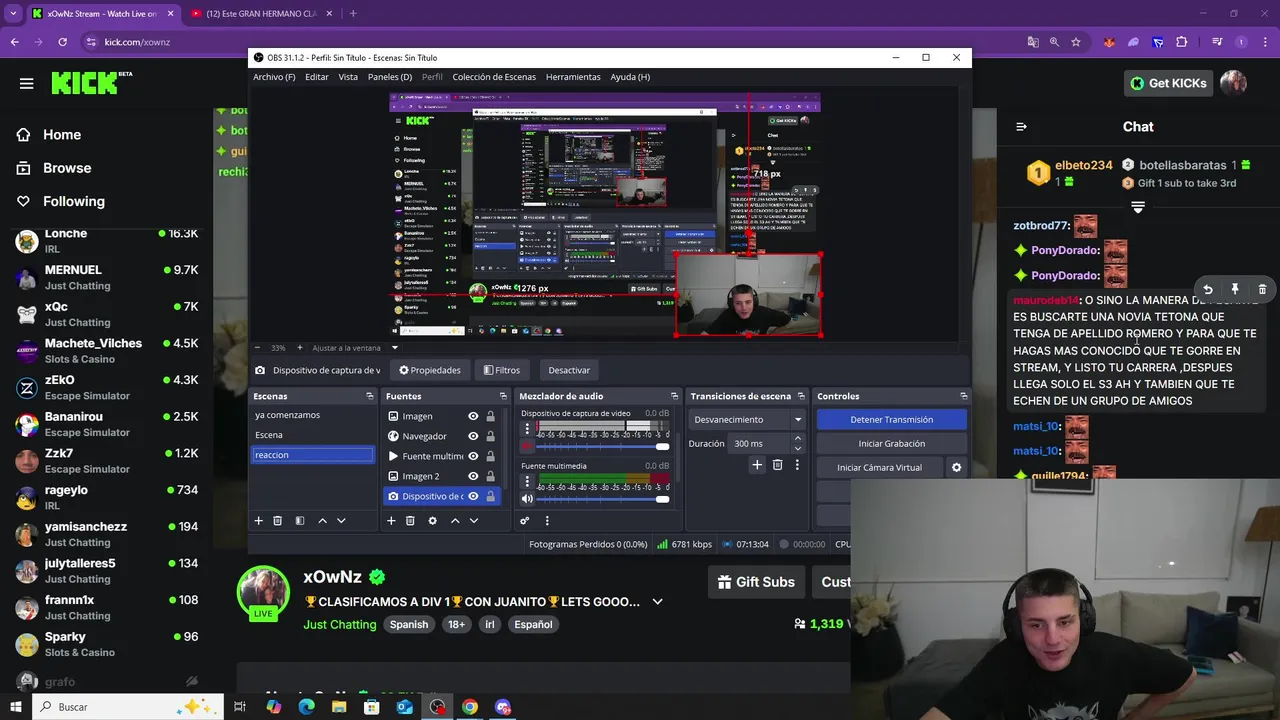Open Vista menu in OBS

pyautogui.click(x=348, y=77)
